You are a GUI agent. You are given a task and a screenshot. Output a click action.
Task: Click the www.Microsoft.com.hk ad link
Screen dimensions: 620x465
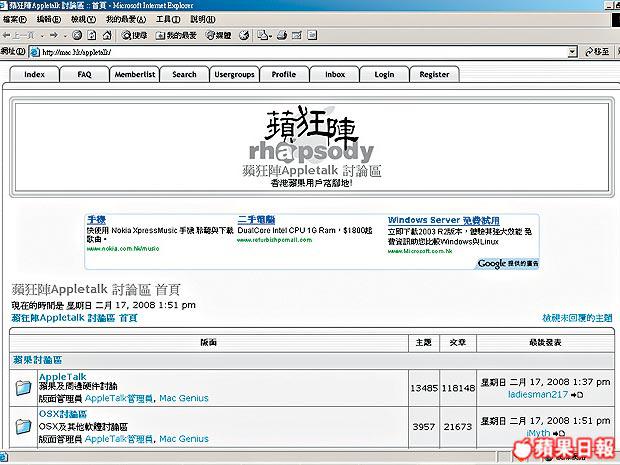point(420,251)
